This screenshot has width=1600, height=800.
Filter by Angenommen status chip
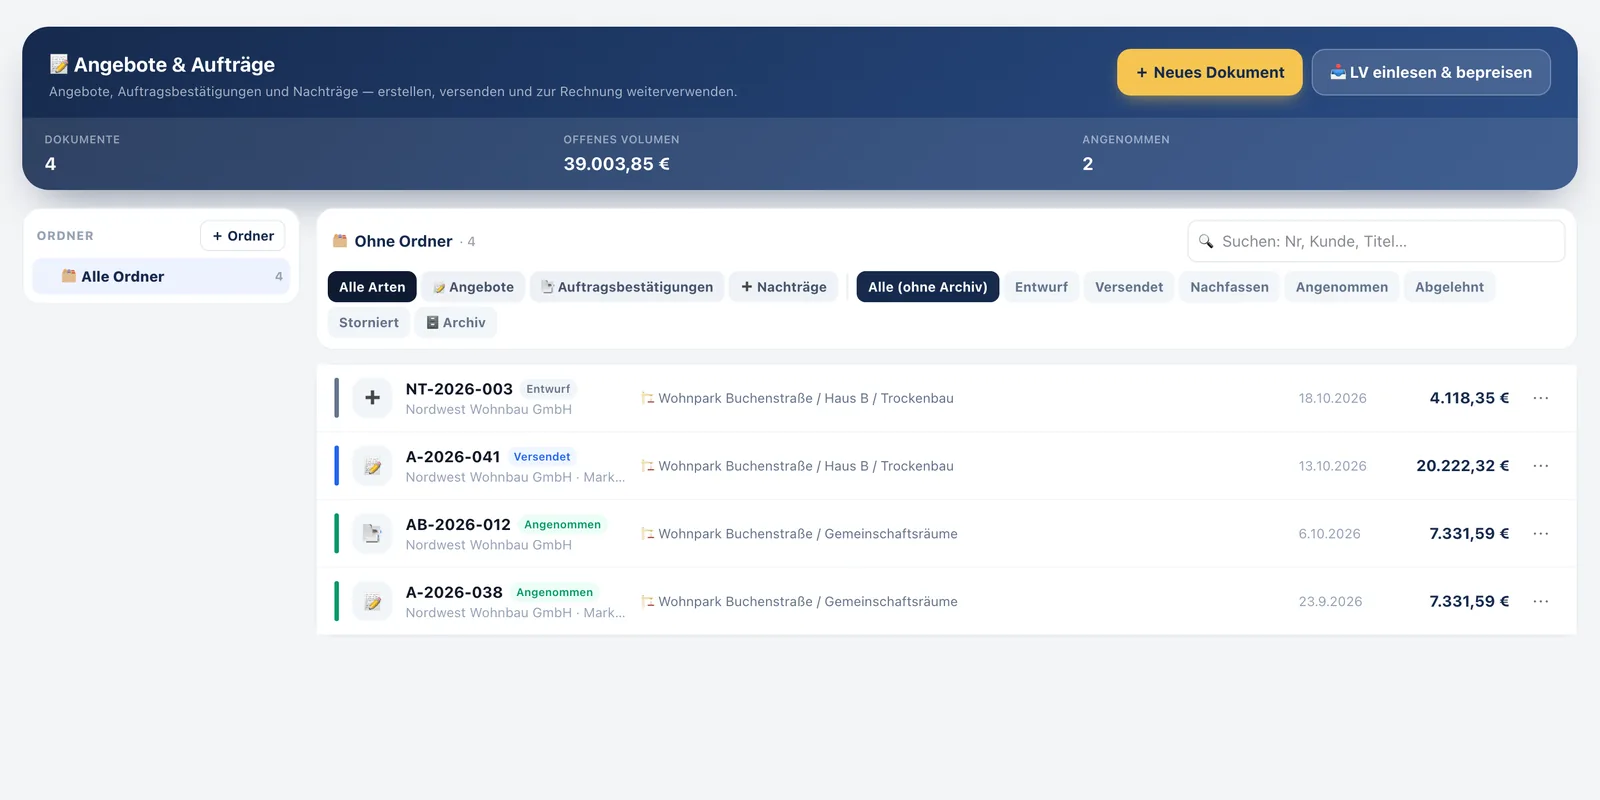coord(1342,287)
